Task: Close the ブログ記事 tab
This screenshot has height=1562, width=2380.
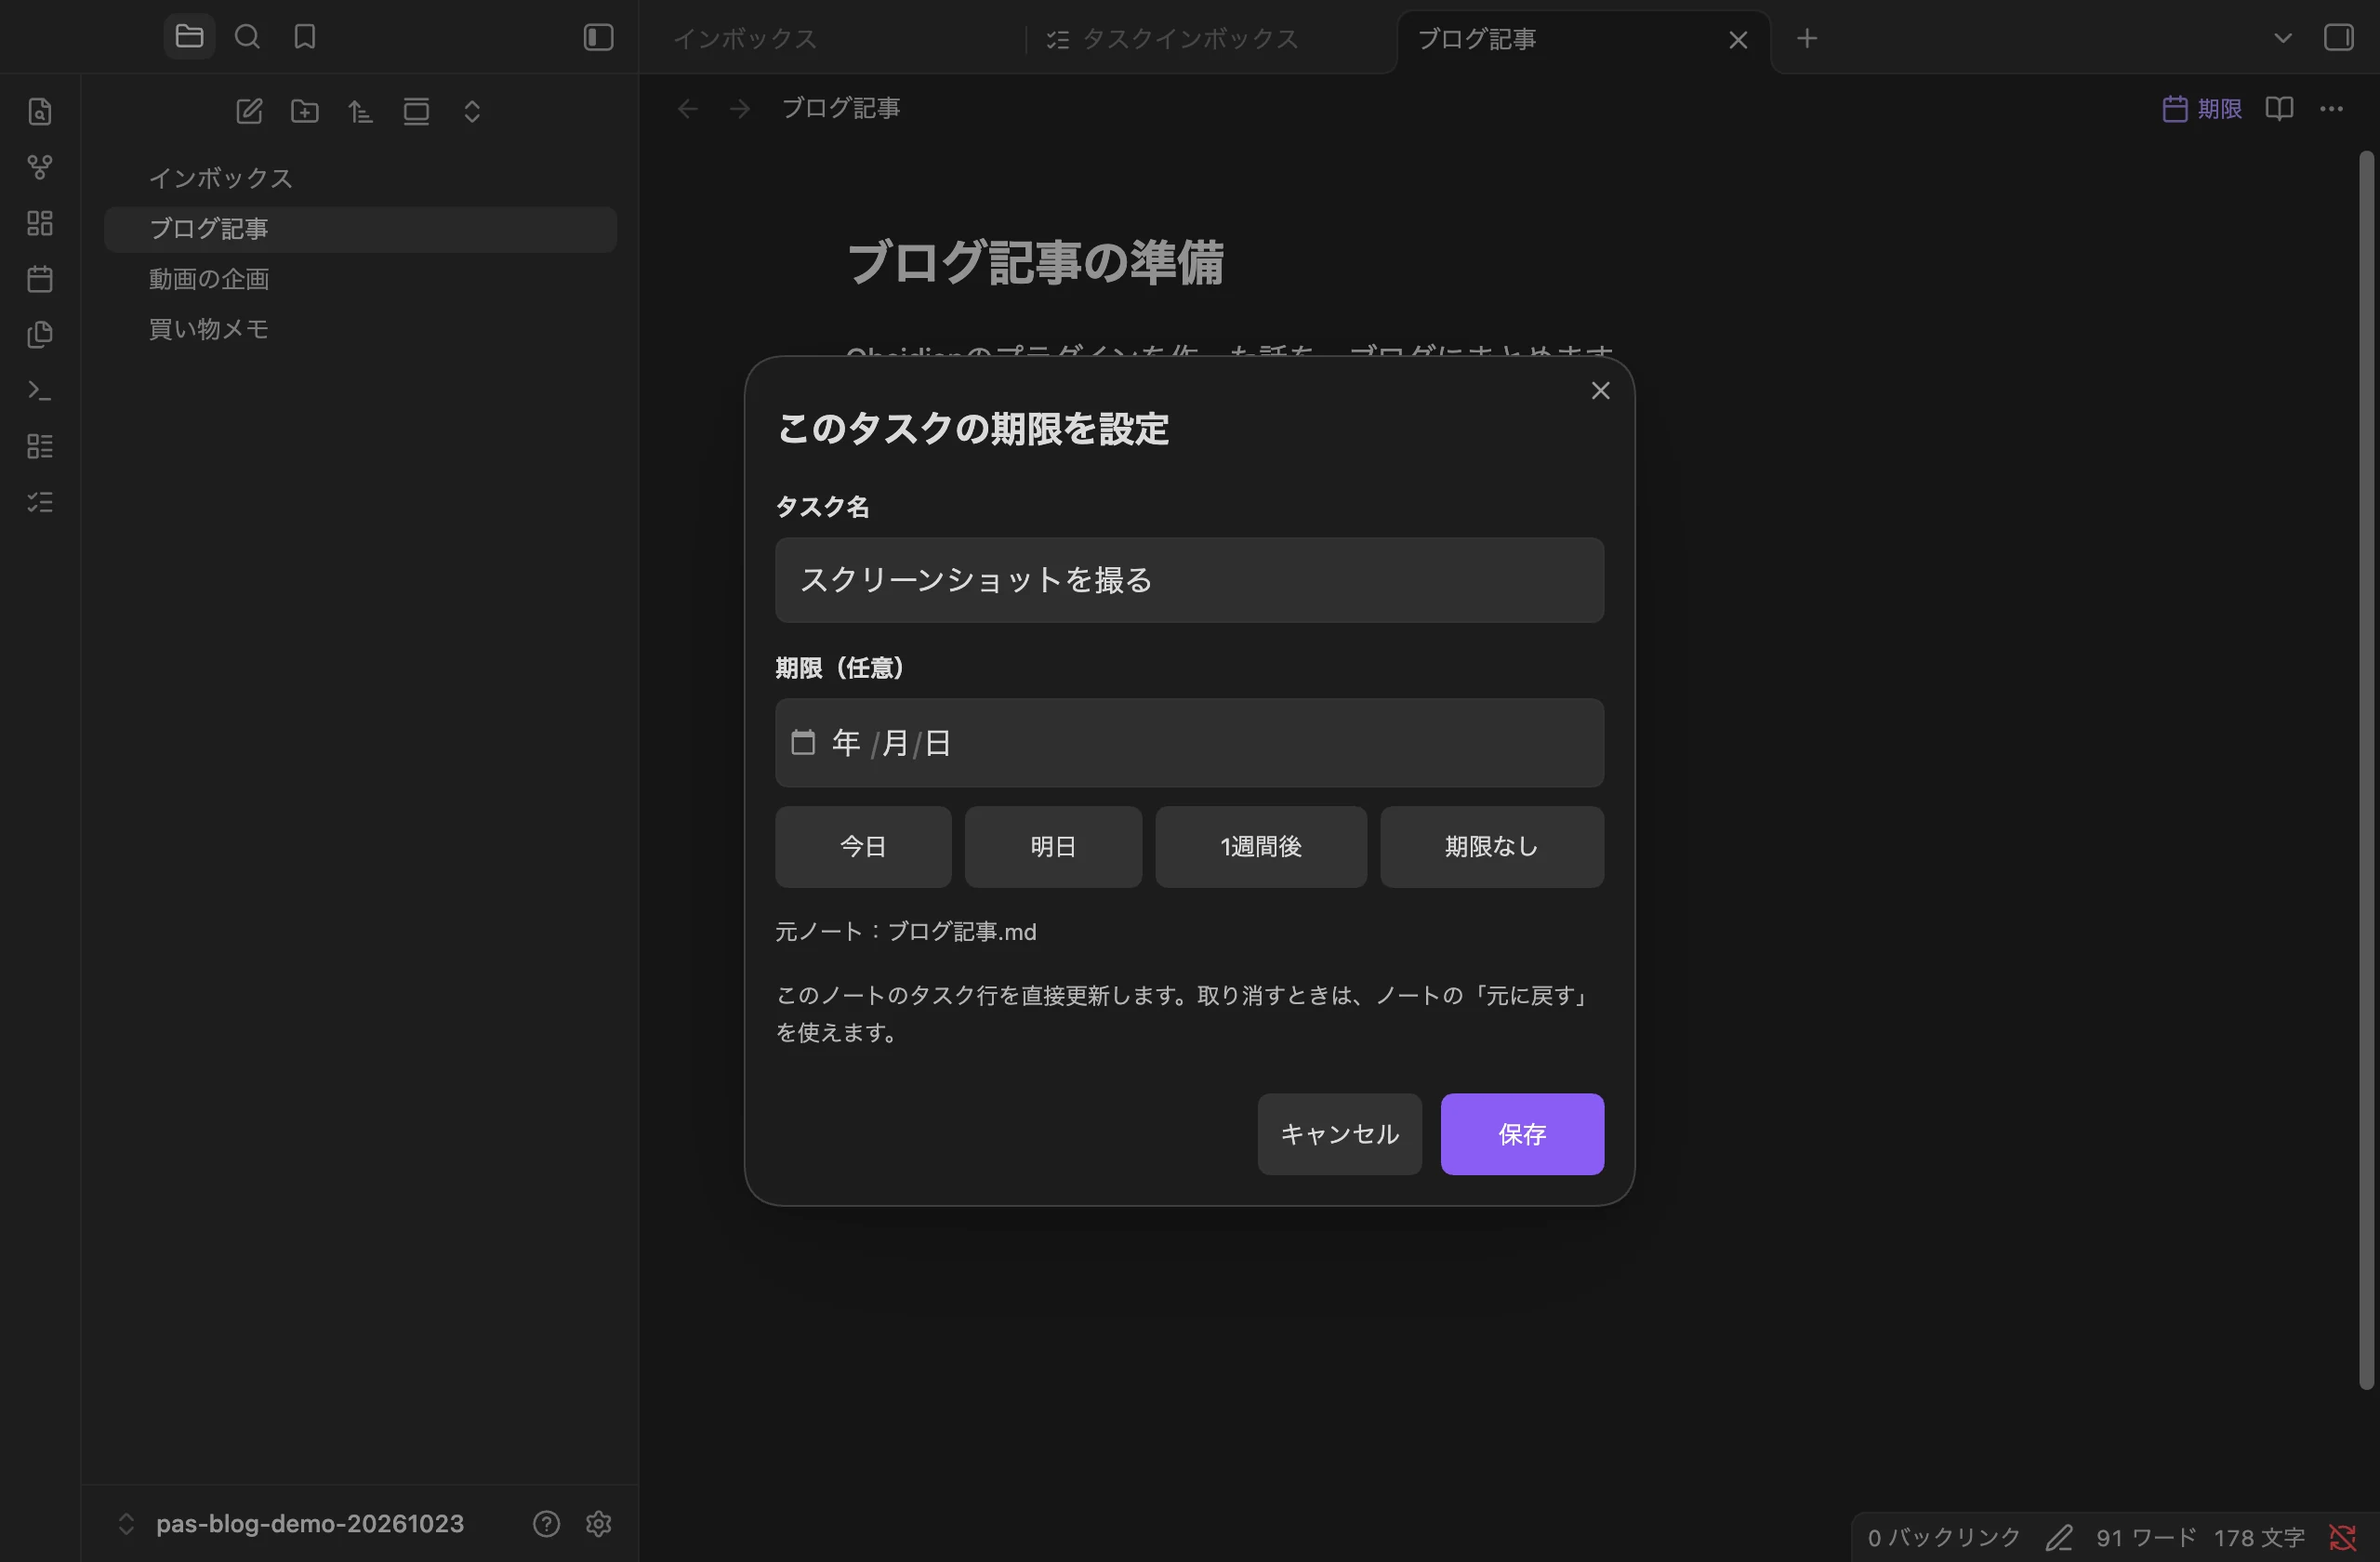Action: 1738,39
